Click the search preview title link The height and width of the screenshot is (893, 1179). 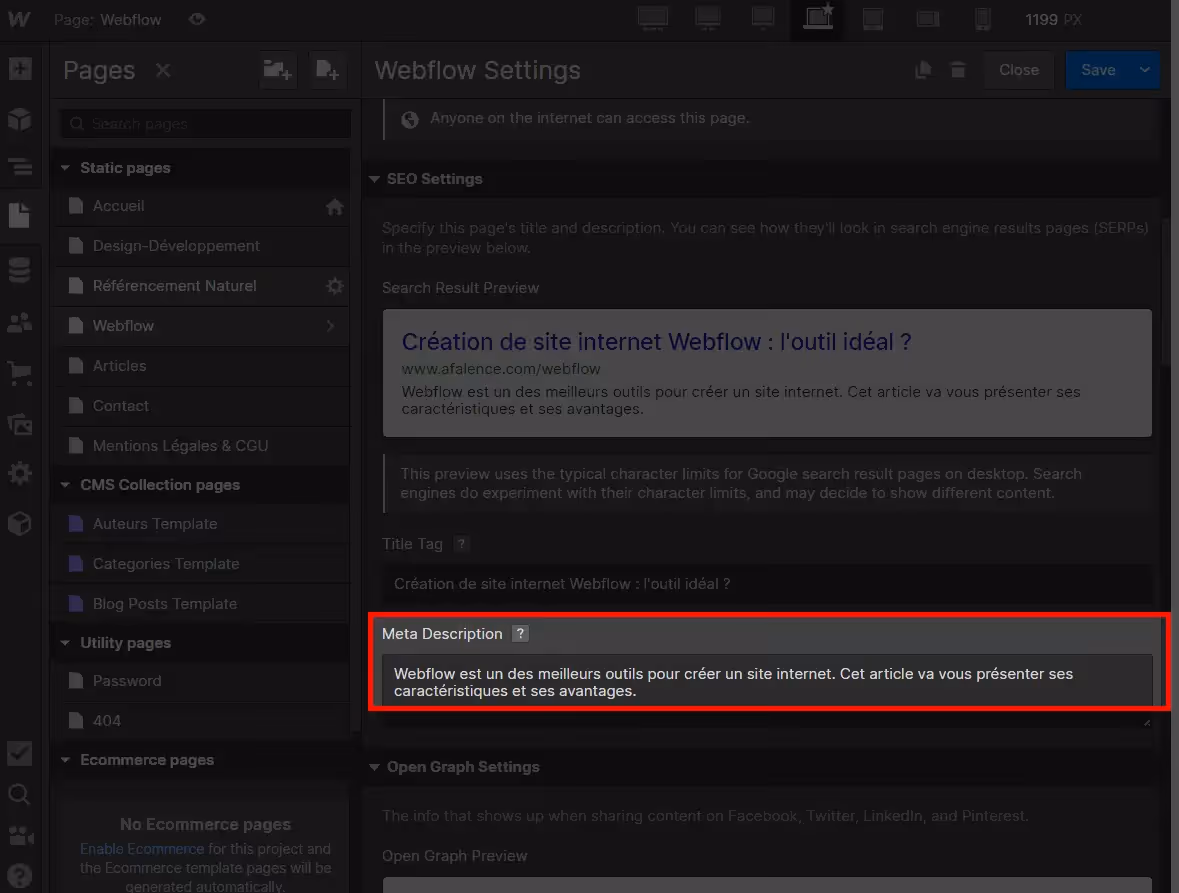(x=656, y=342)
